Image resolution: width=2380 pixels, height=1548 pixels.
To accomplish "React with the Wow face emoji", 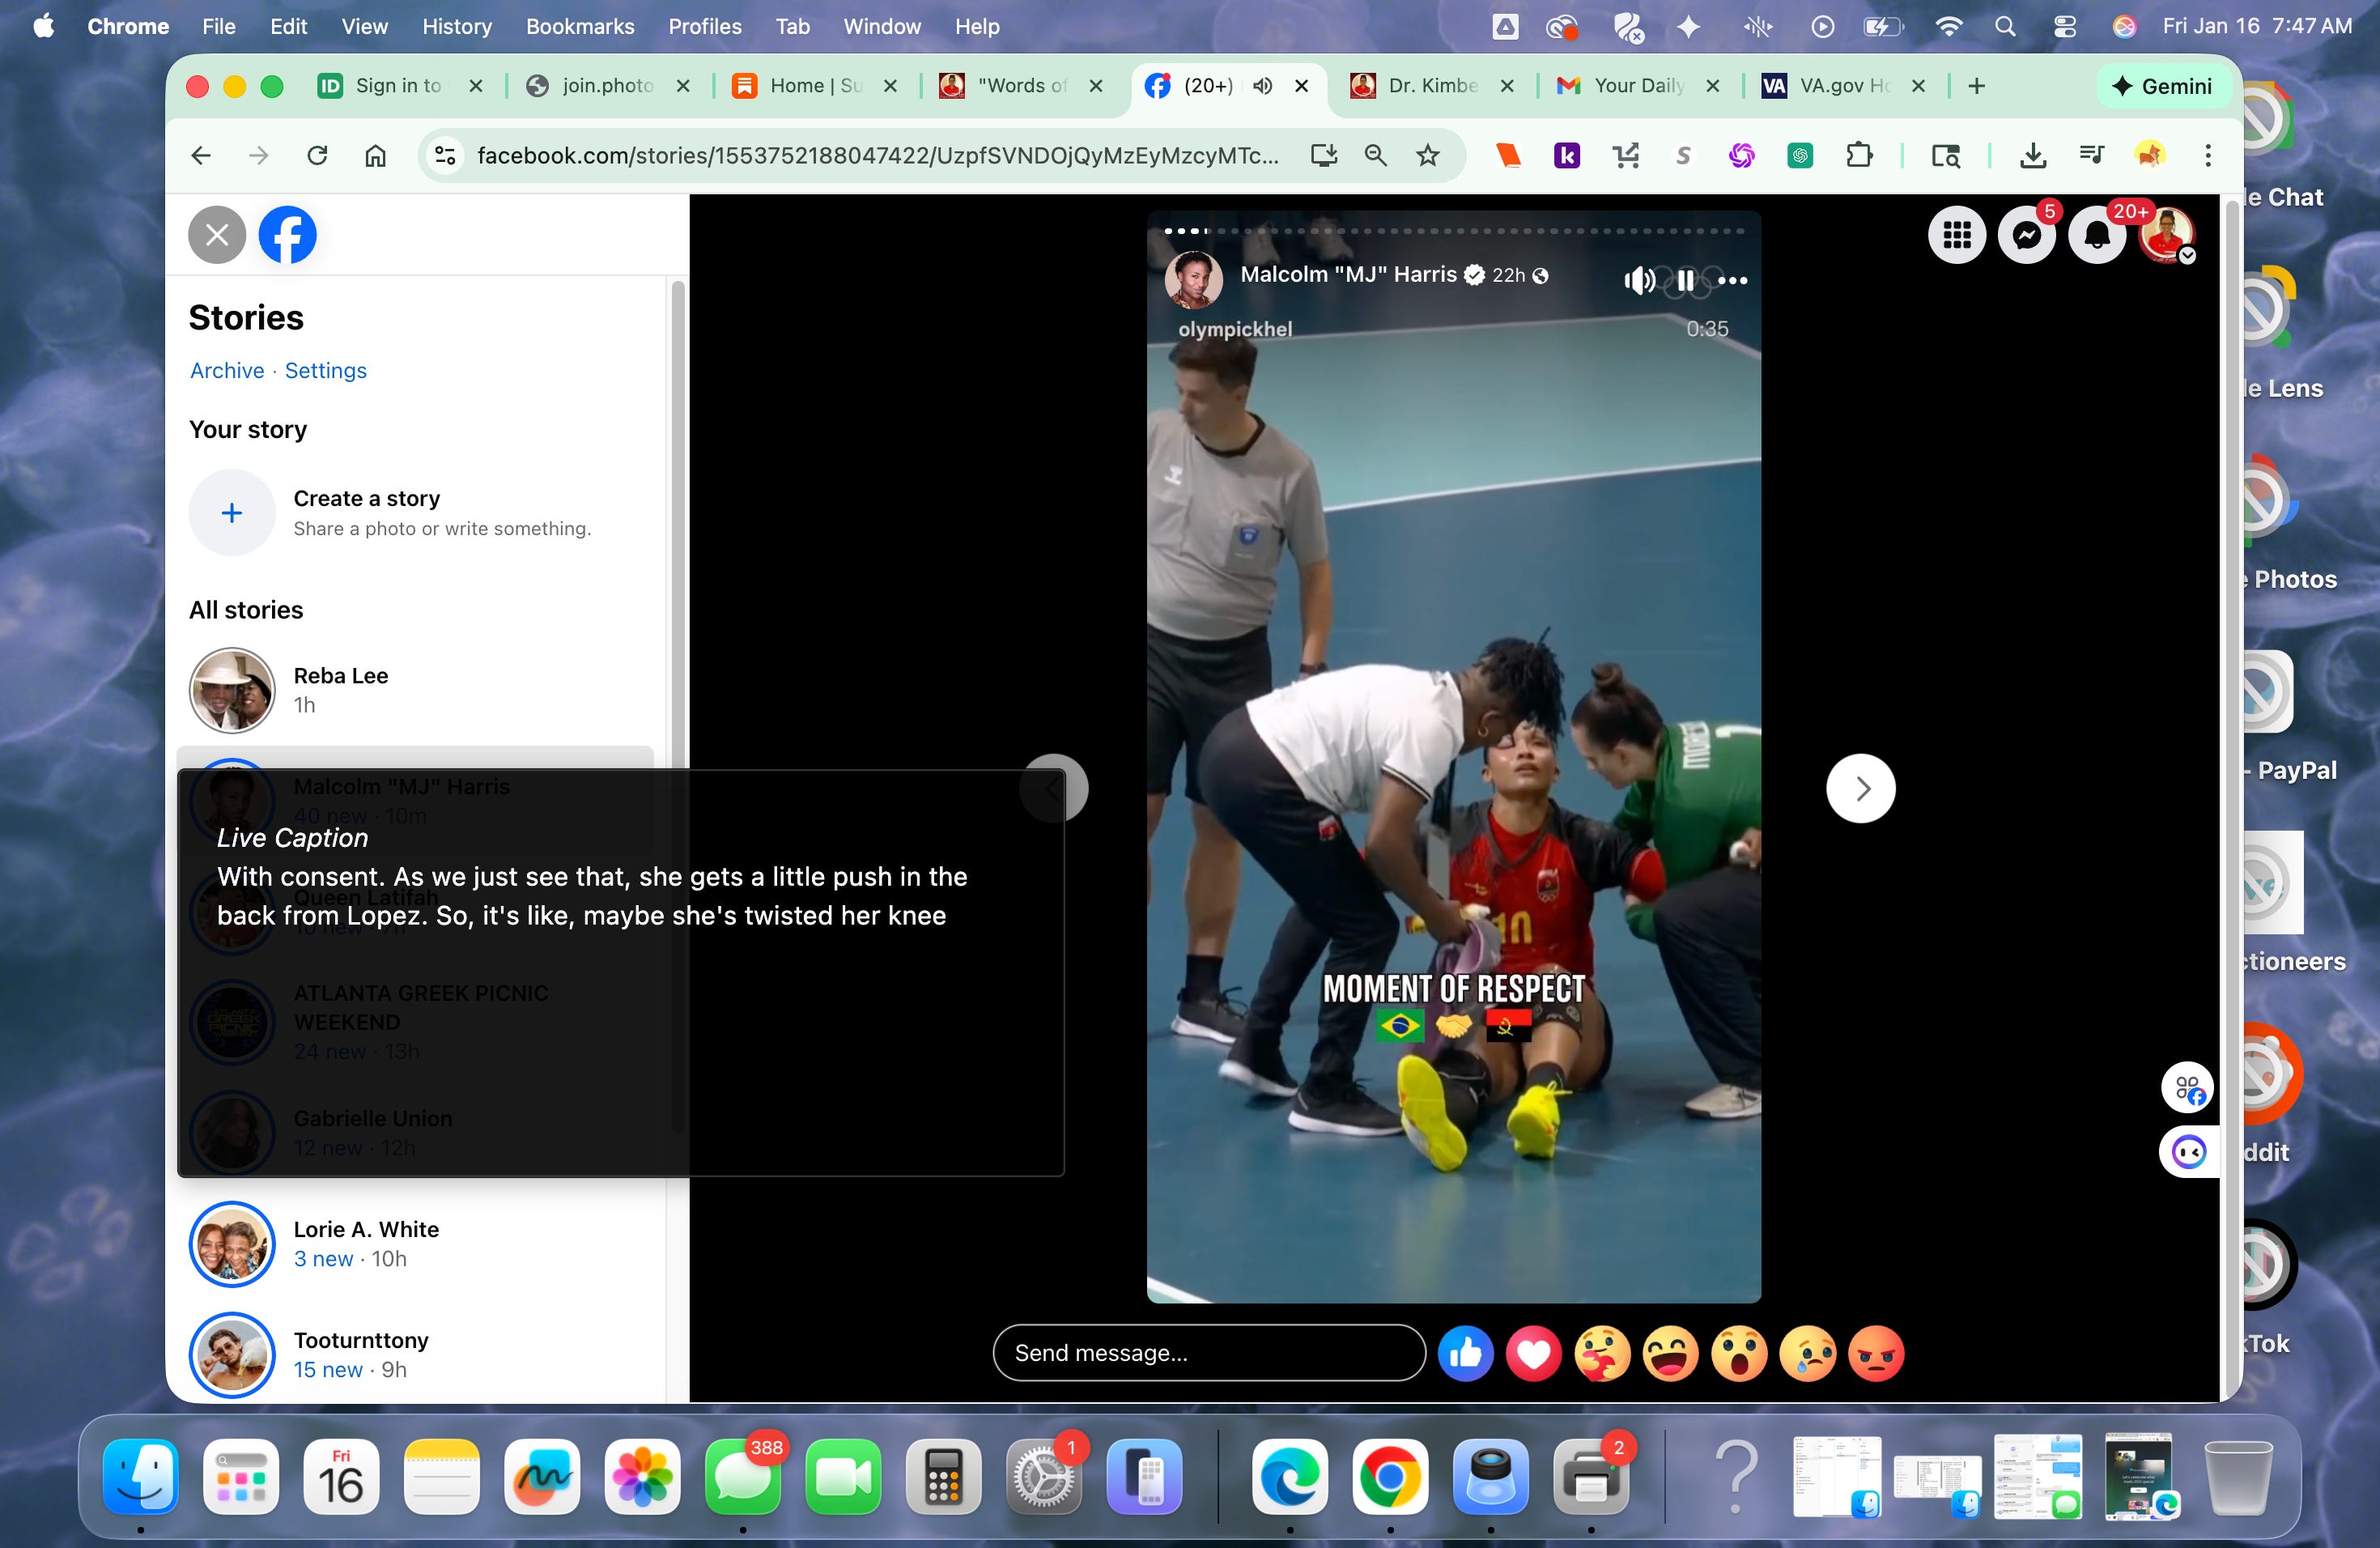I will coord(1739,1353).
